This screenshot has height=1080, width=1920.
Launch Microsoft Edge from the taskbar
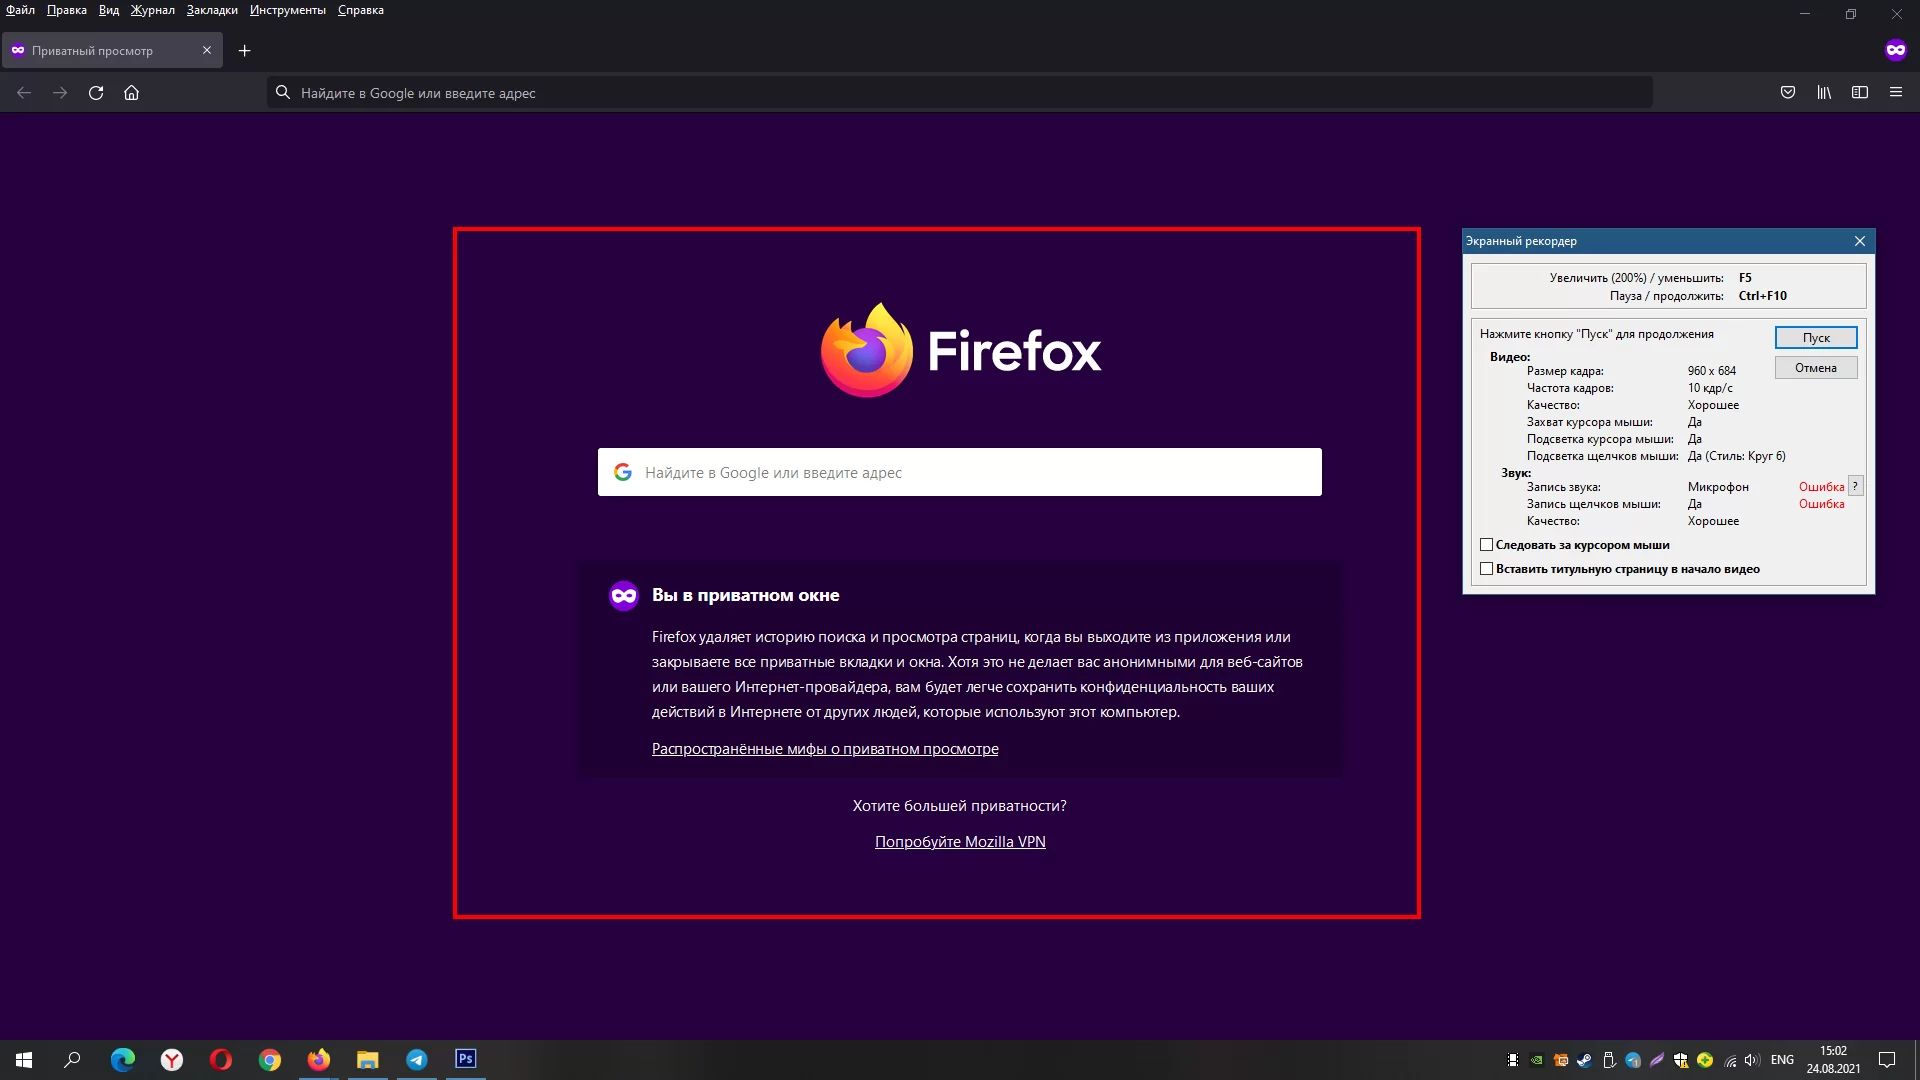click(122, 1060)
